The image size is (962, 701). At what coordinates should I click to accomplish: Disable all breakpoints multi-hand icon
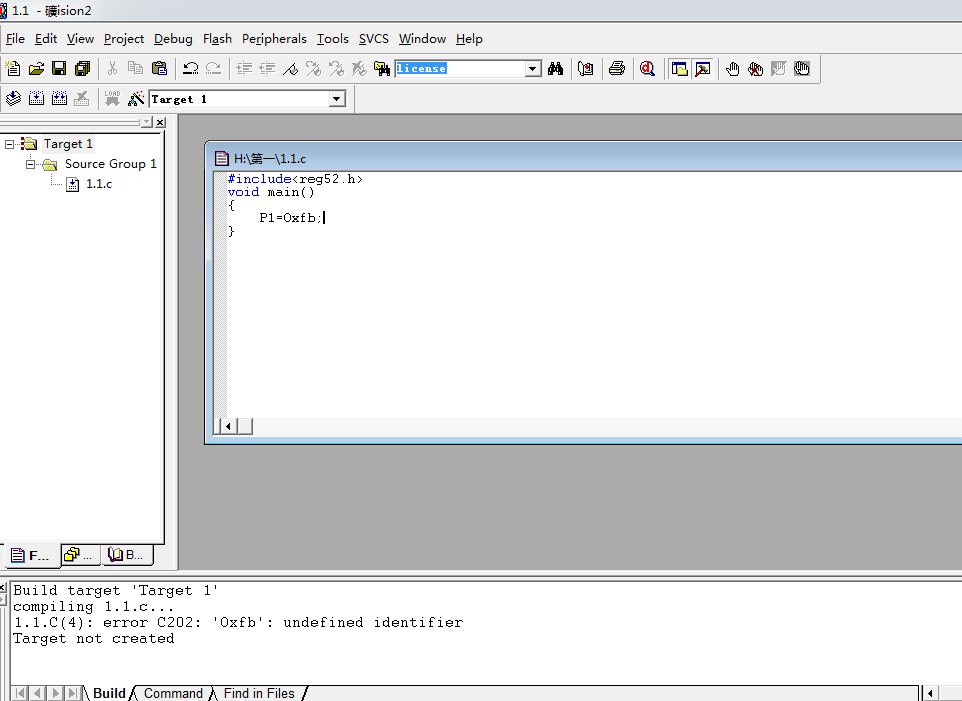[801, 69]
